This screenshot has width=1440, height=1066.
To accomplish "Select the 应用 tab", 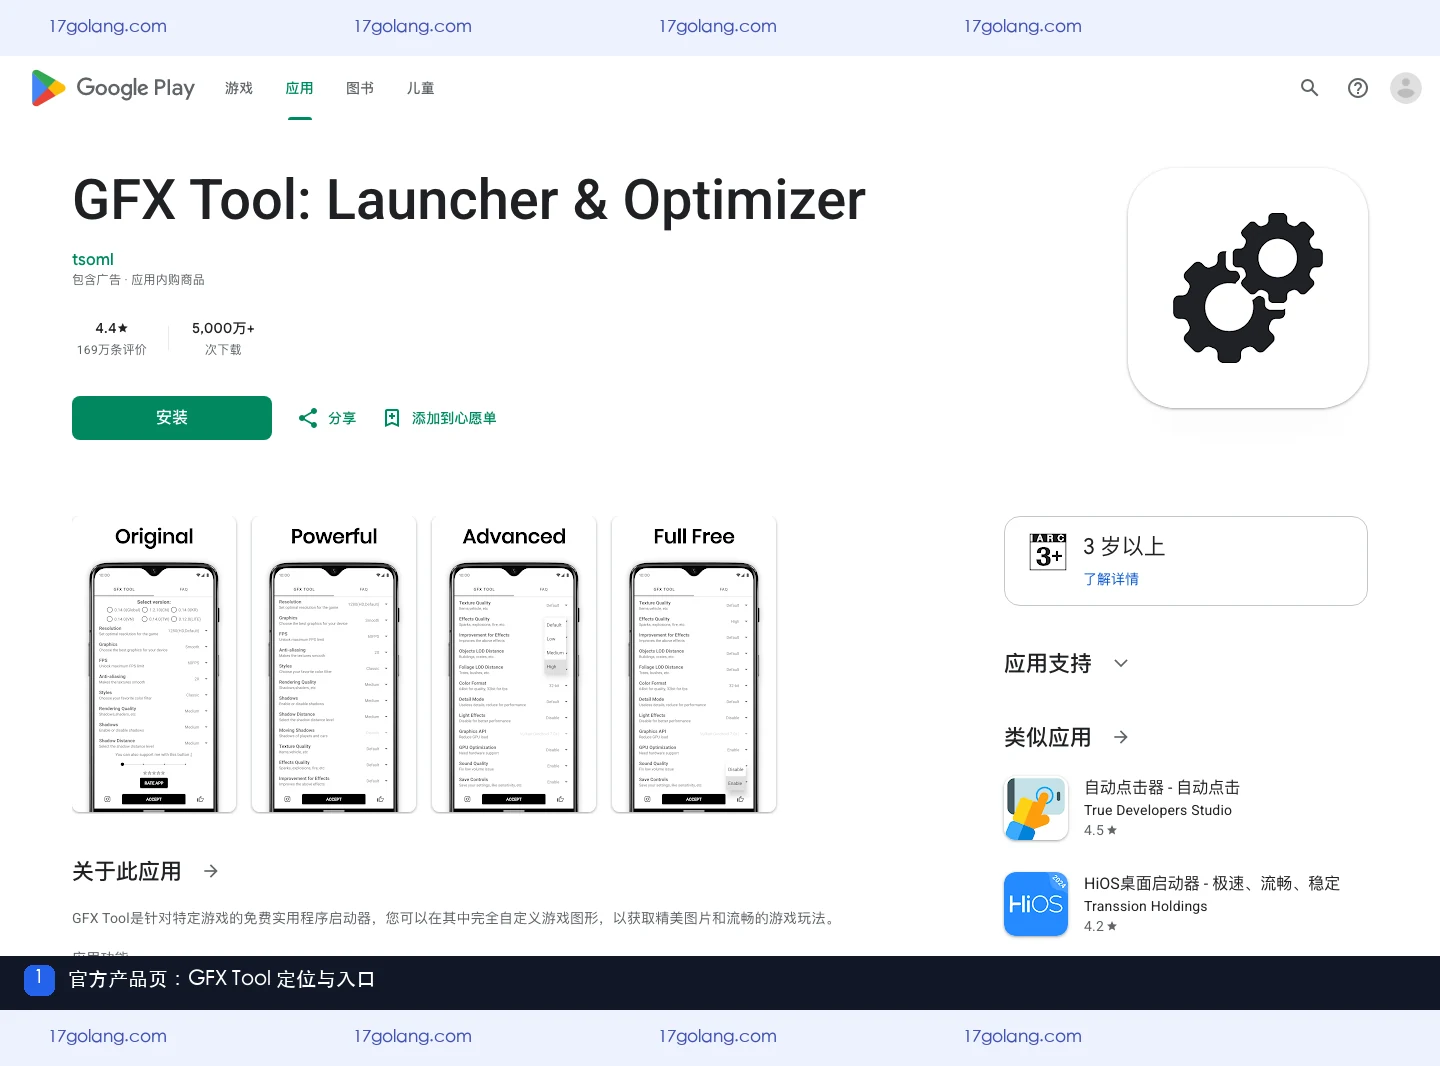I will tap(299, 88).
